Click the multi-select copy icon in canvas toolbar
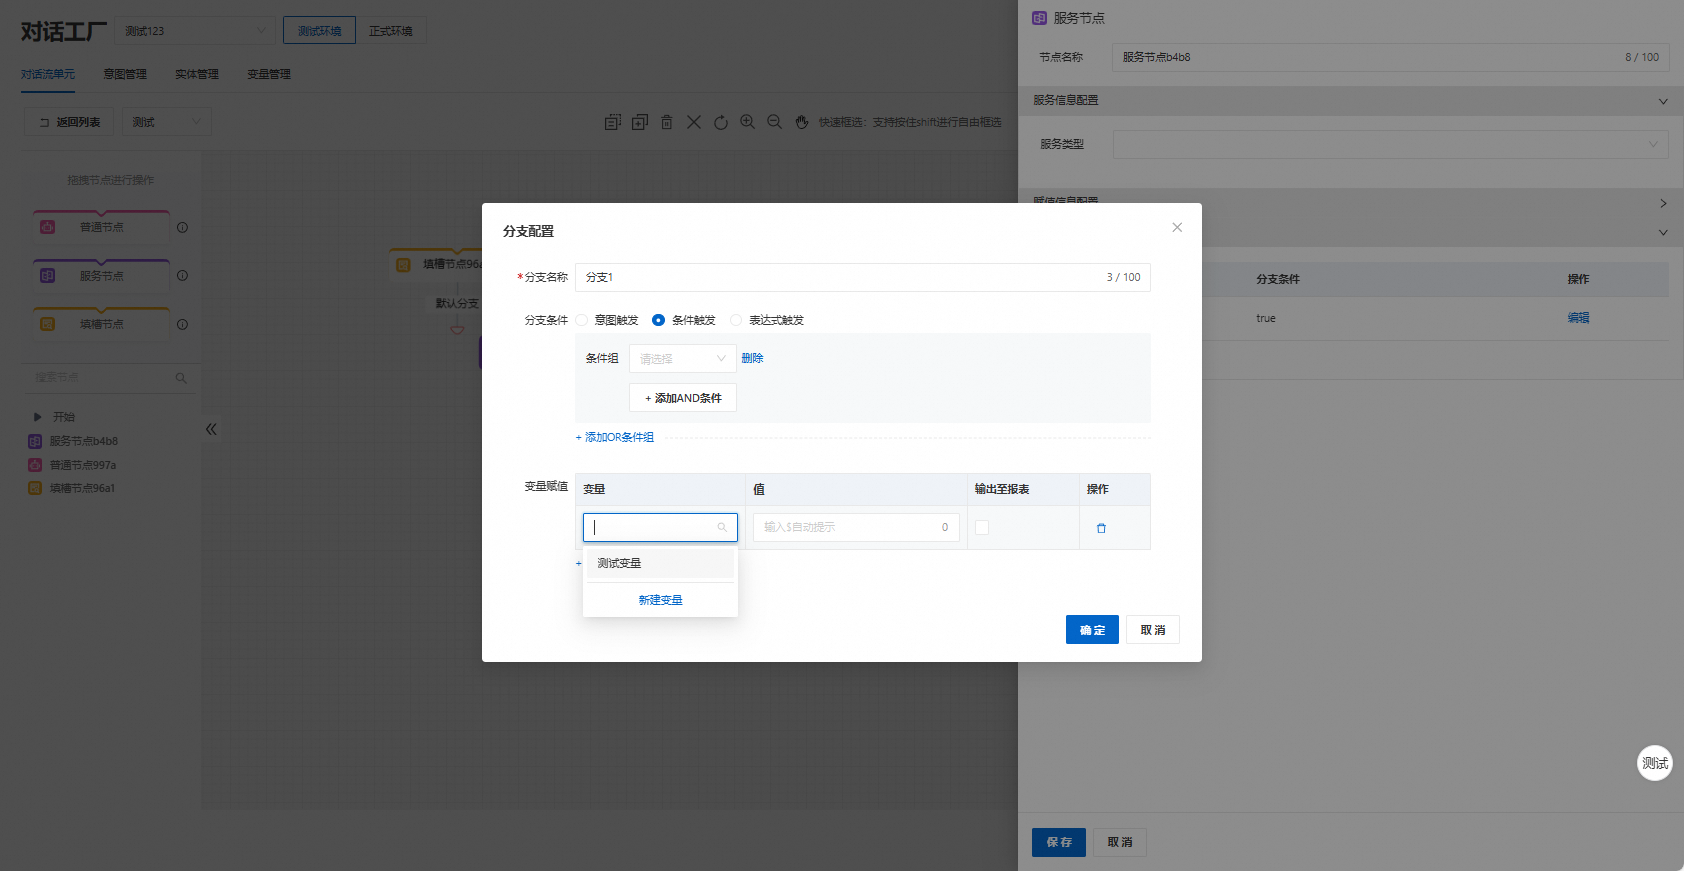Screen dimensions: 1684x871 coord(613,122)
